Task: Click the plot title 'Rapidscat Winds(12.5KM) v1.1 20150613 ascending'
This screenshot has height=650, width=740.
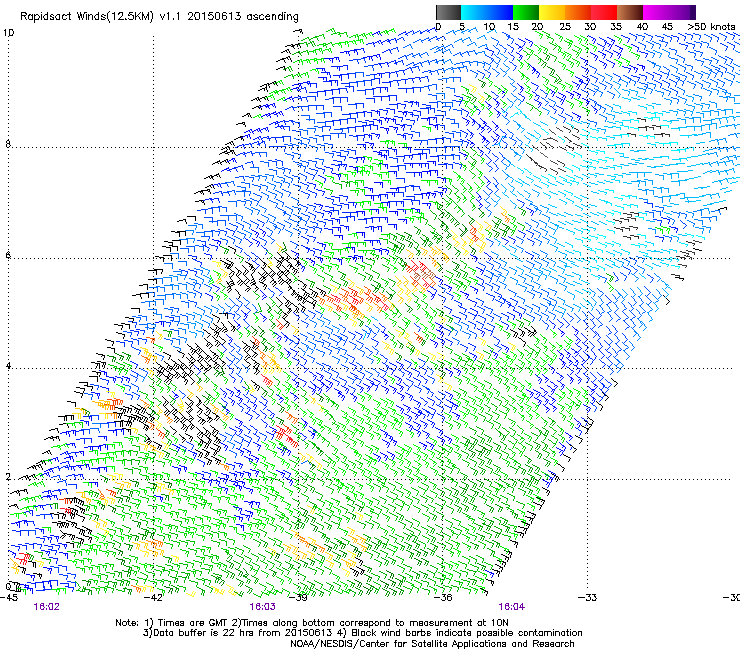Action: pyautogui.click(x=159, y=17)
